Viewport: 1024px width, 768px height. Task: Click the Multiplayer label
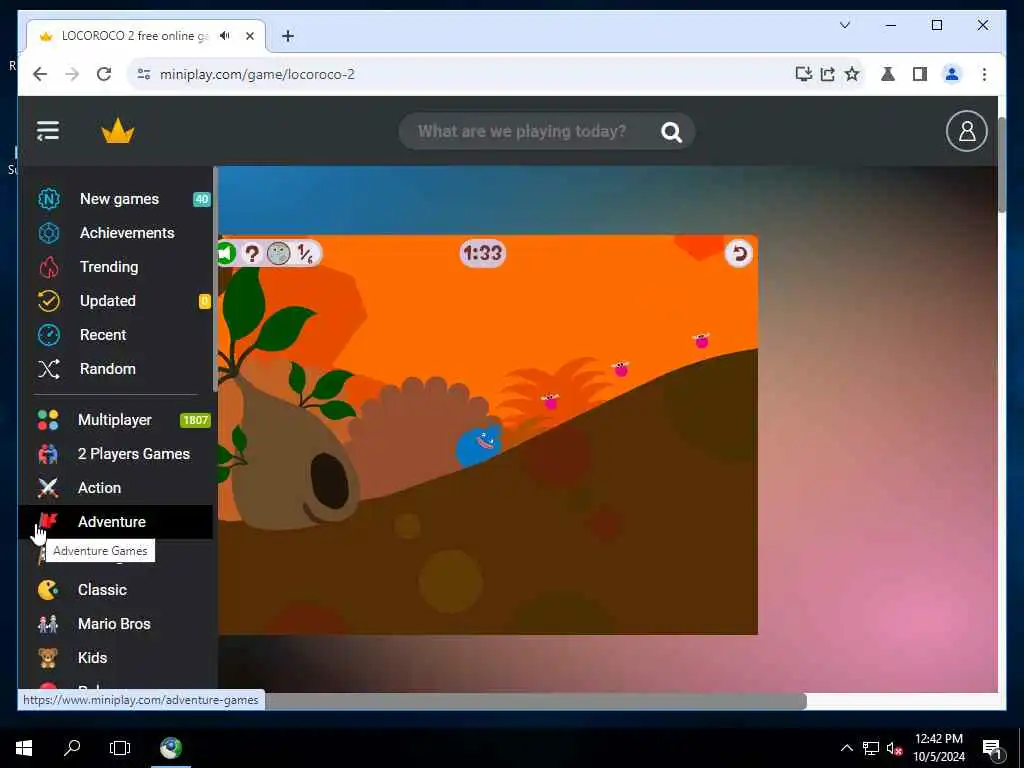(115, 420)
